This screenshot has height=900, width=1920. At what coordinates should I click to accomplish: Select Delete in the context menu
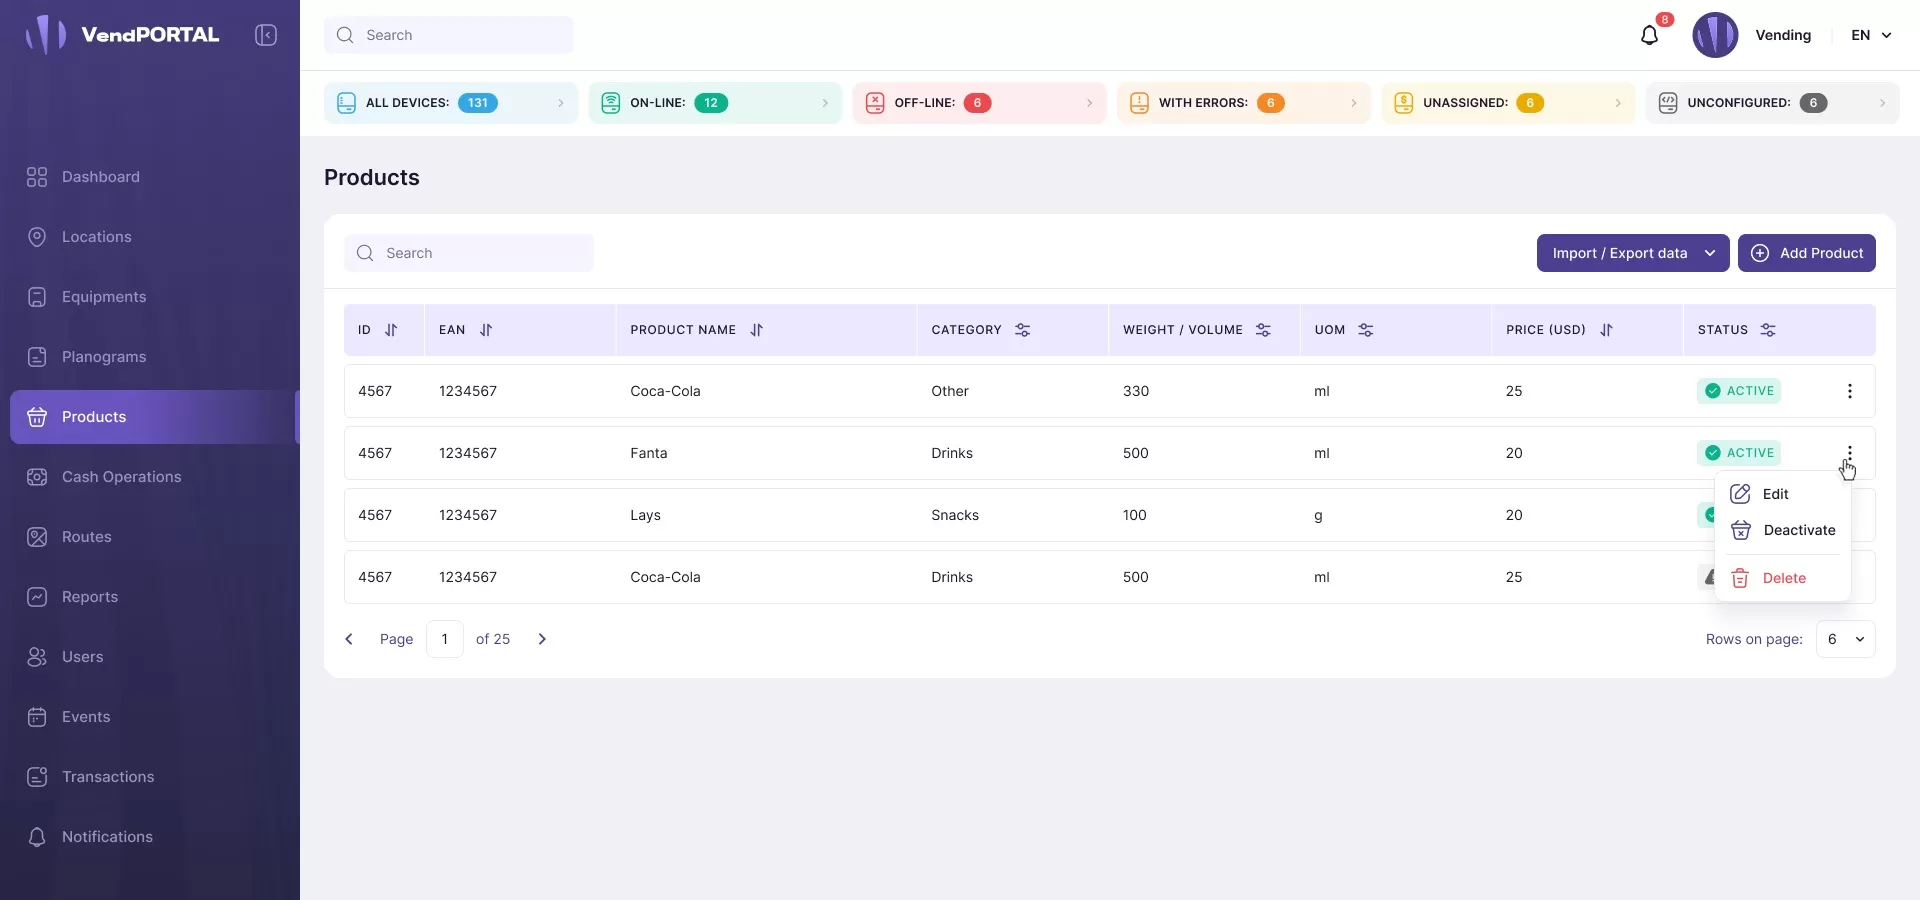tap(1783, 578)
